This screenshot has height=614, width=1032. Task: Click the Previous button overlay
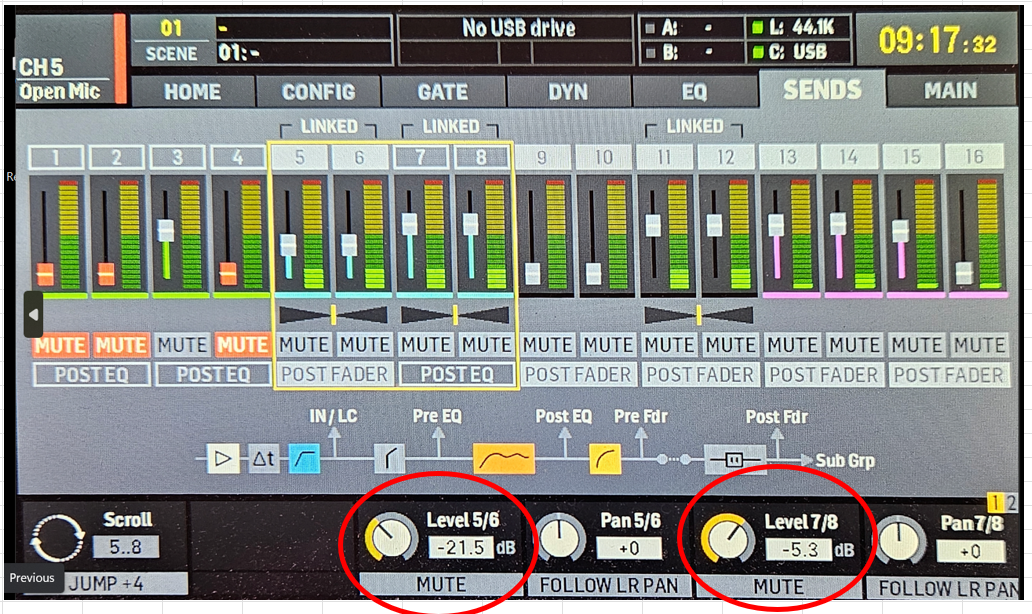tap(32, 578)
